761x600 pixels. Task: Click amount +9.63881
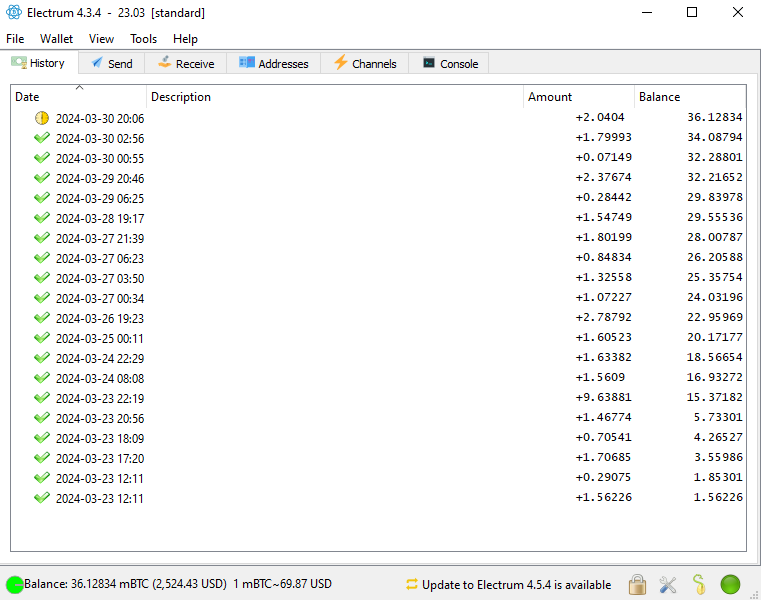pyautogui.click(x=603, y=397)
